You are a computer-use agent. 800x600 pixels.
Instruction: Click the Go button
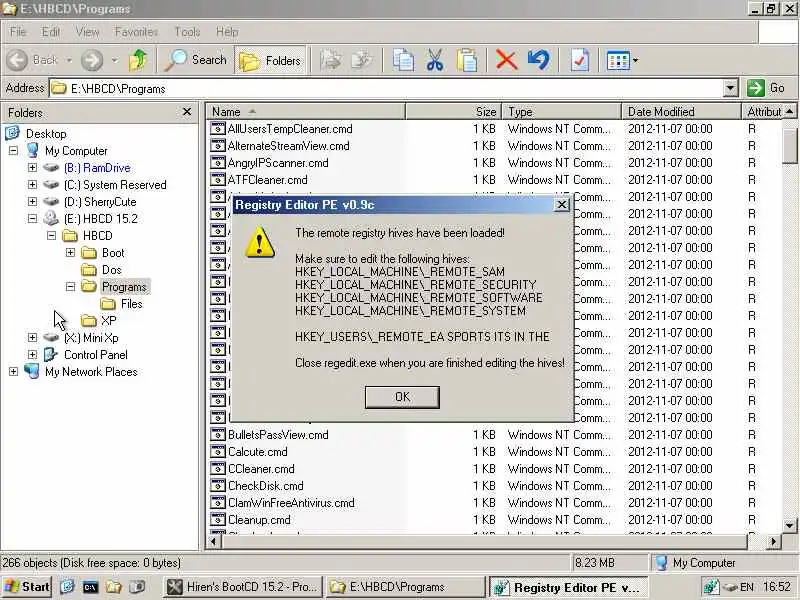[x=768, y=88]
